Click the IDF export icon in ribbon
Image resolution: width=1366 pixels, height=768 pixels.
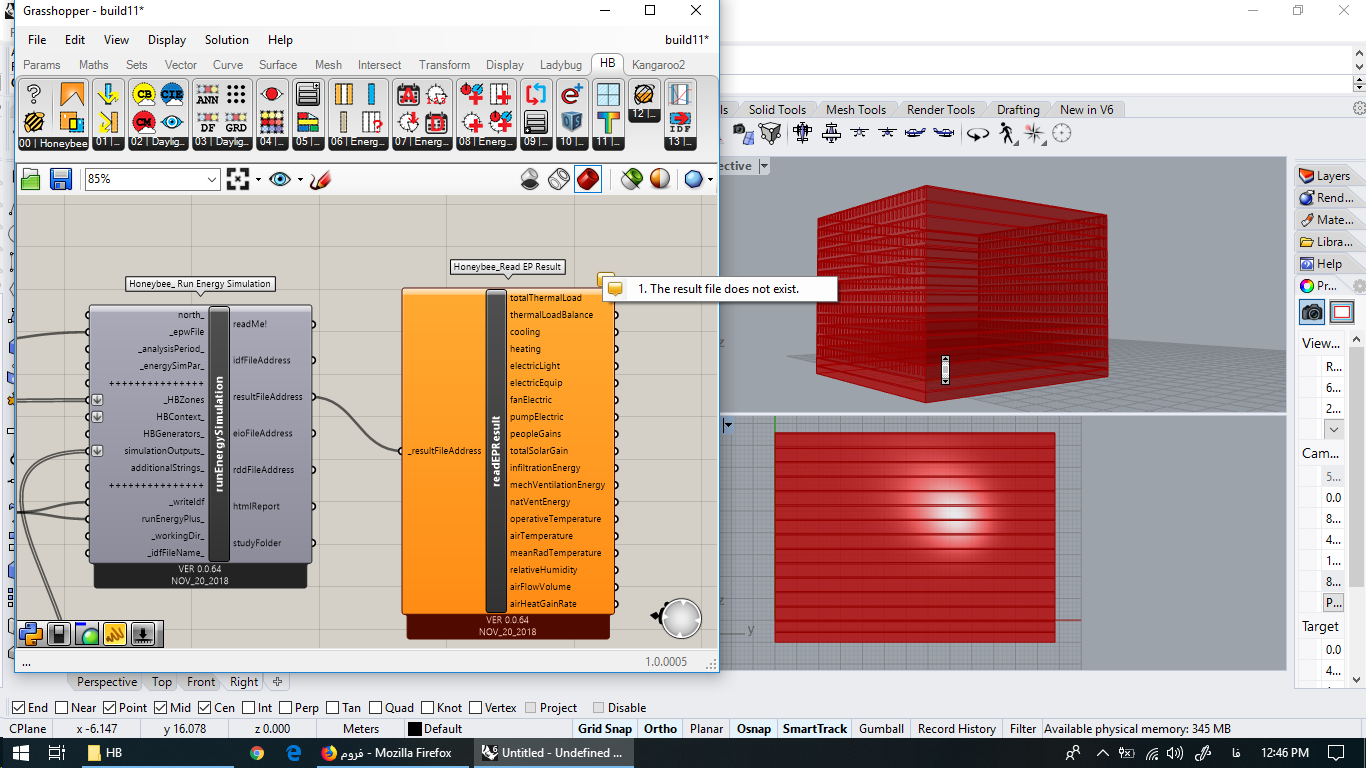point(680,122)
